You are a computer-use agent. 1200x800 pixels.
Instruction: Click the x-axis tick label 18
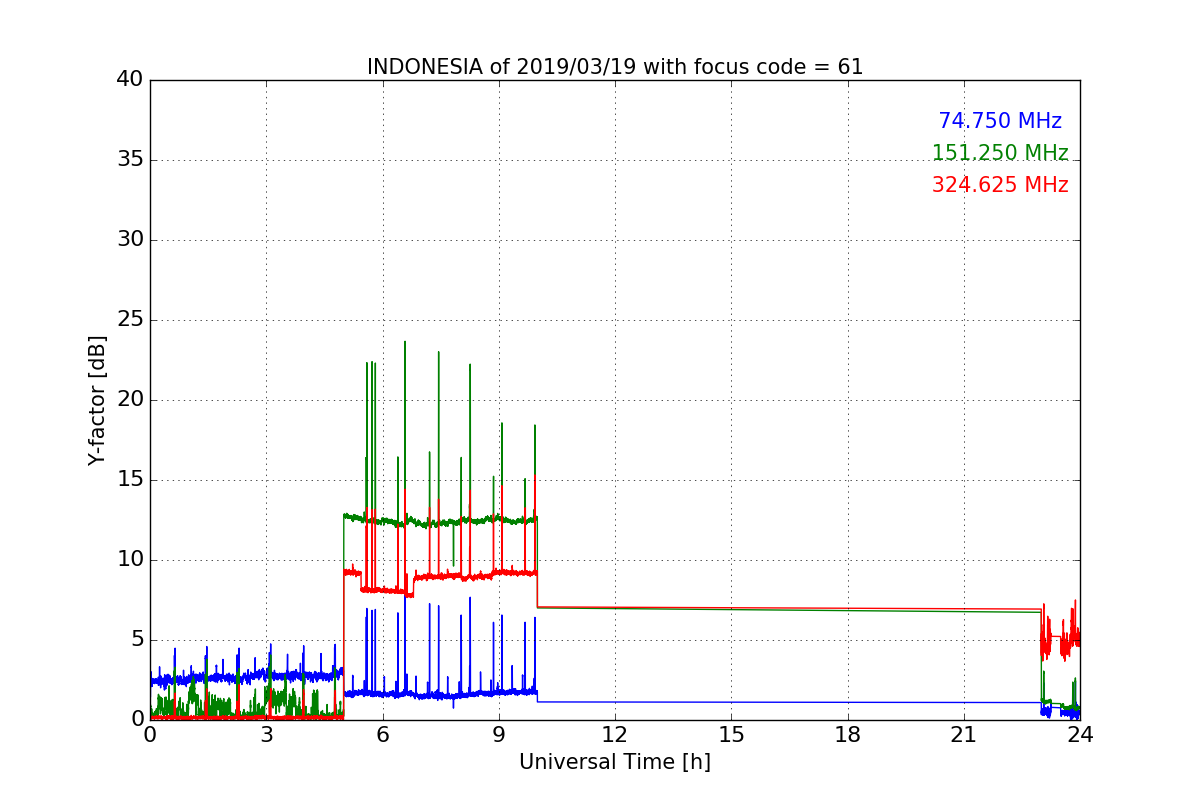[x=848, y=735]
